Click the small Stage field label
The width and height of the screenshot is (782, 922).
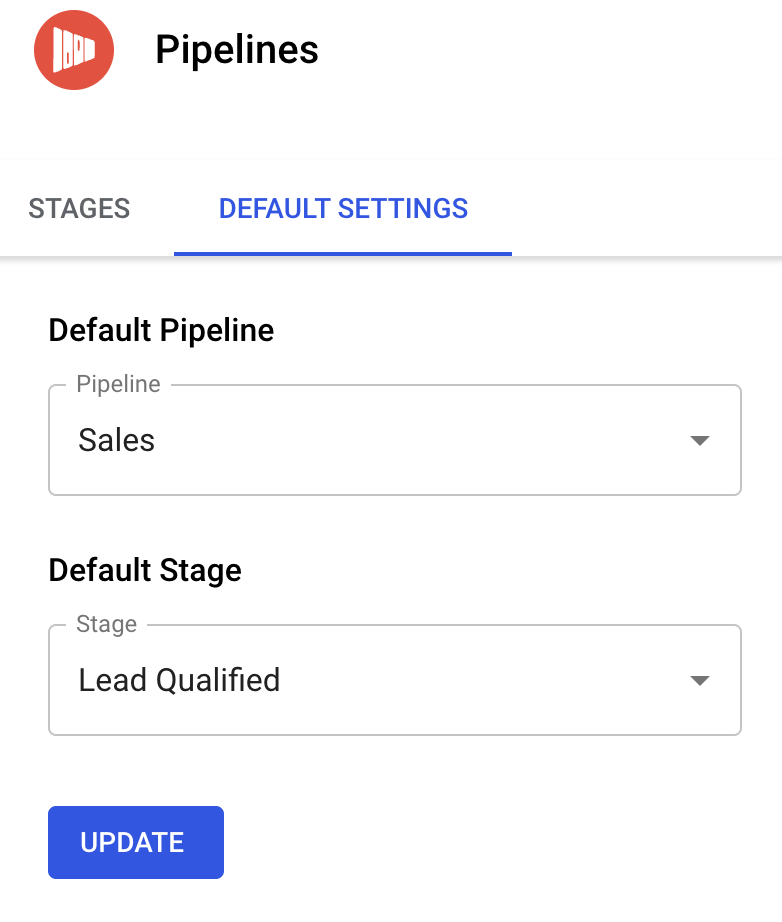pyautogui.click(x=106, y=624)
